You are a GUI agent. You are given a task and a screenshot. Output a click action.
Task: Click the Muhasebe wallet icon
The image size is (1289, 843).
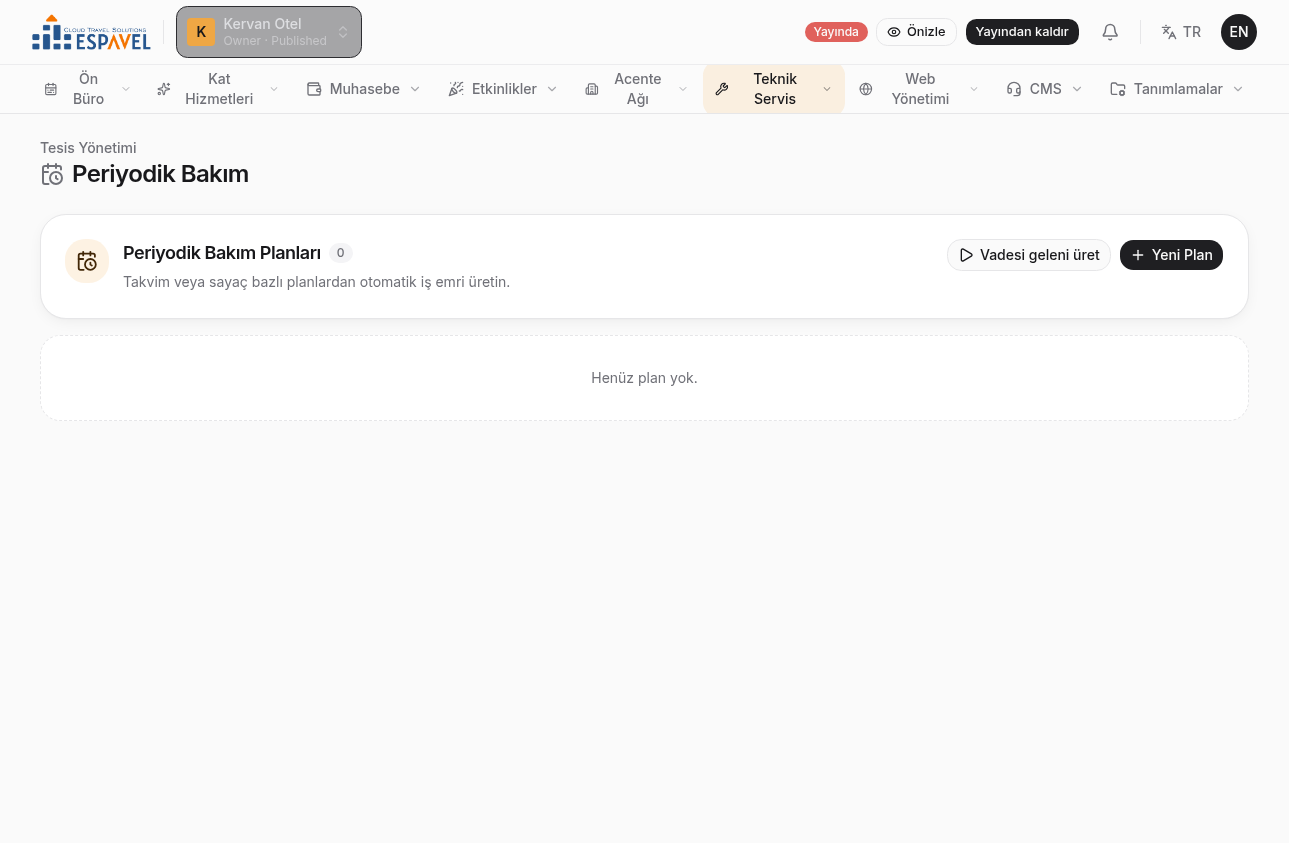click(x=314, y=89)
